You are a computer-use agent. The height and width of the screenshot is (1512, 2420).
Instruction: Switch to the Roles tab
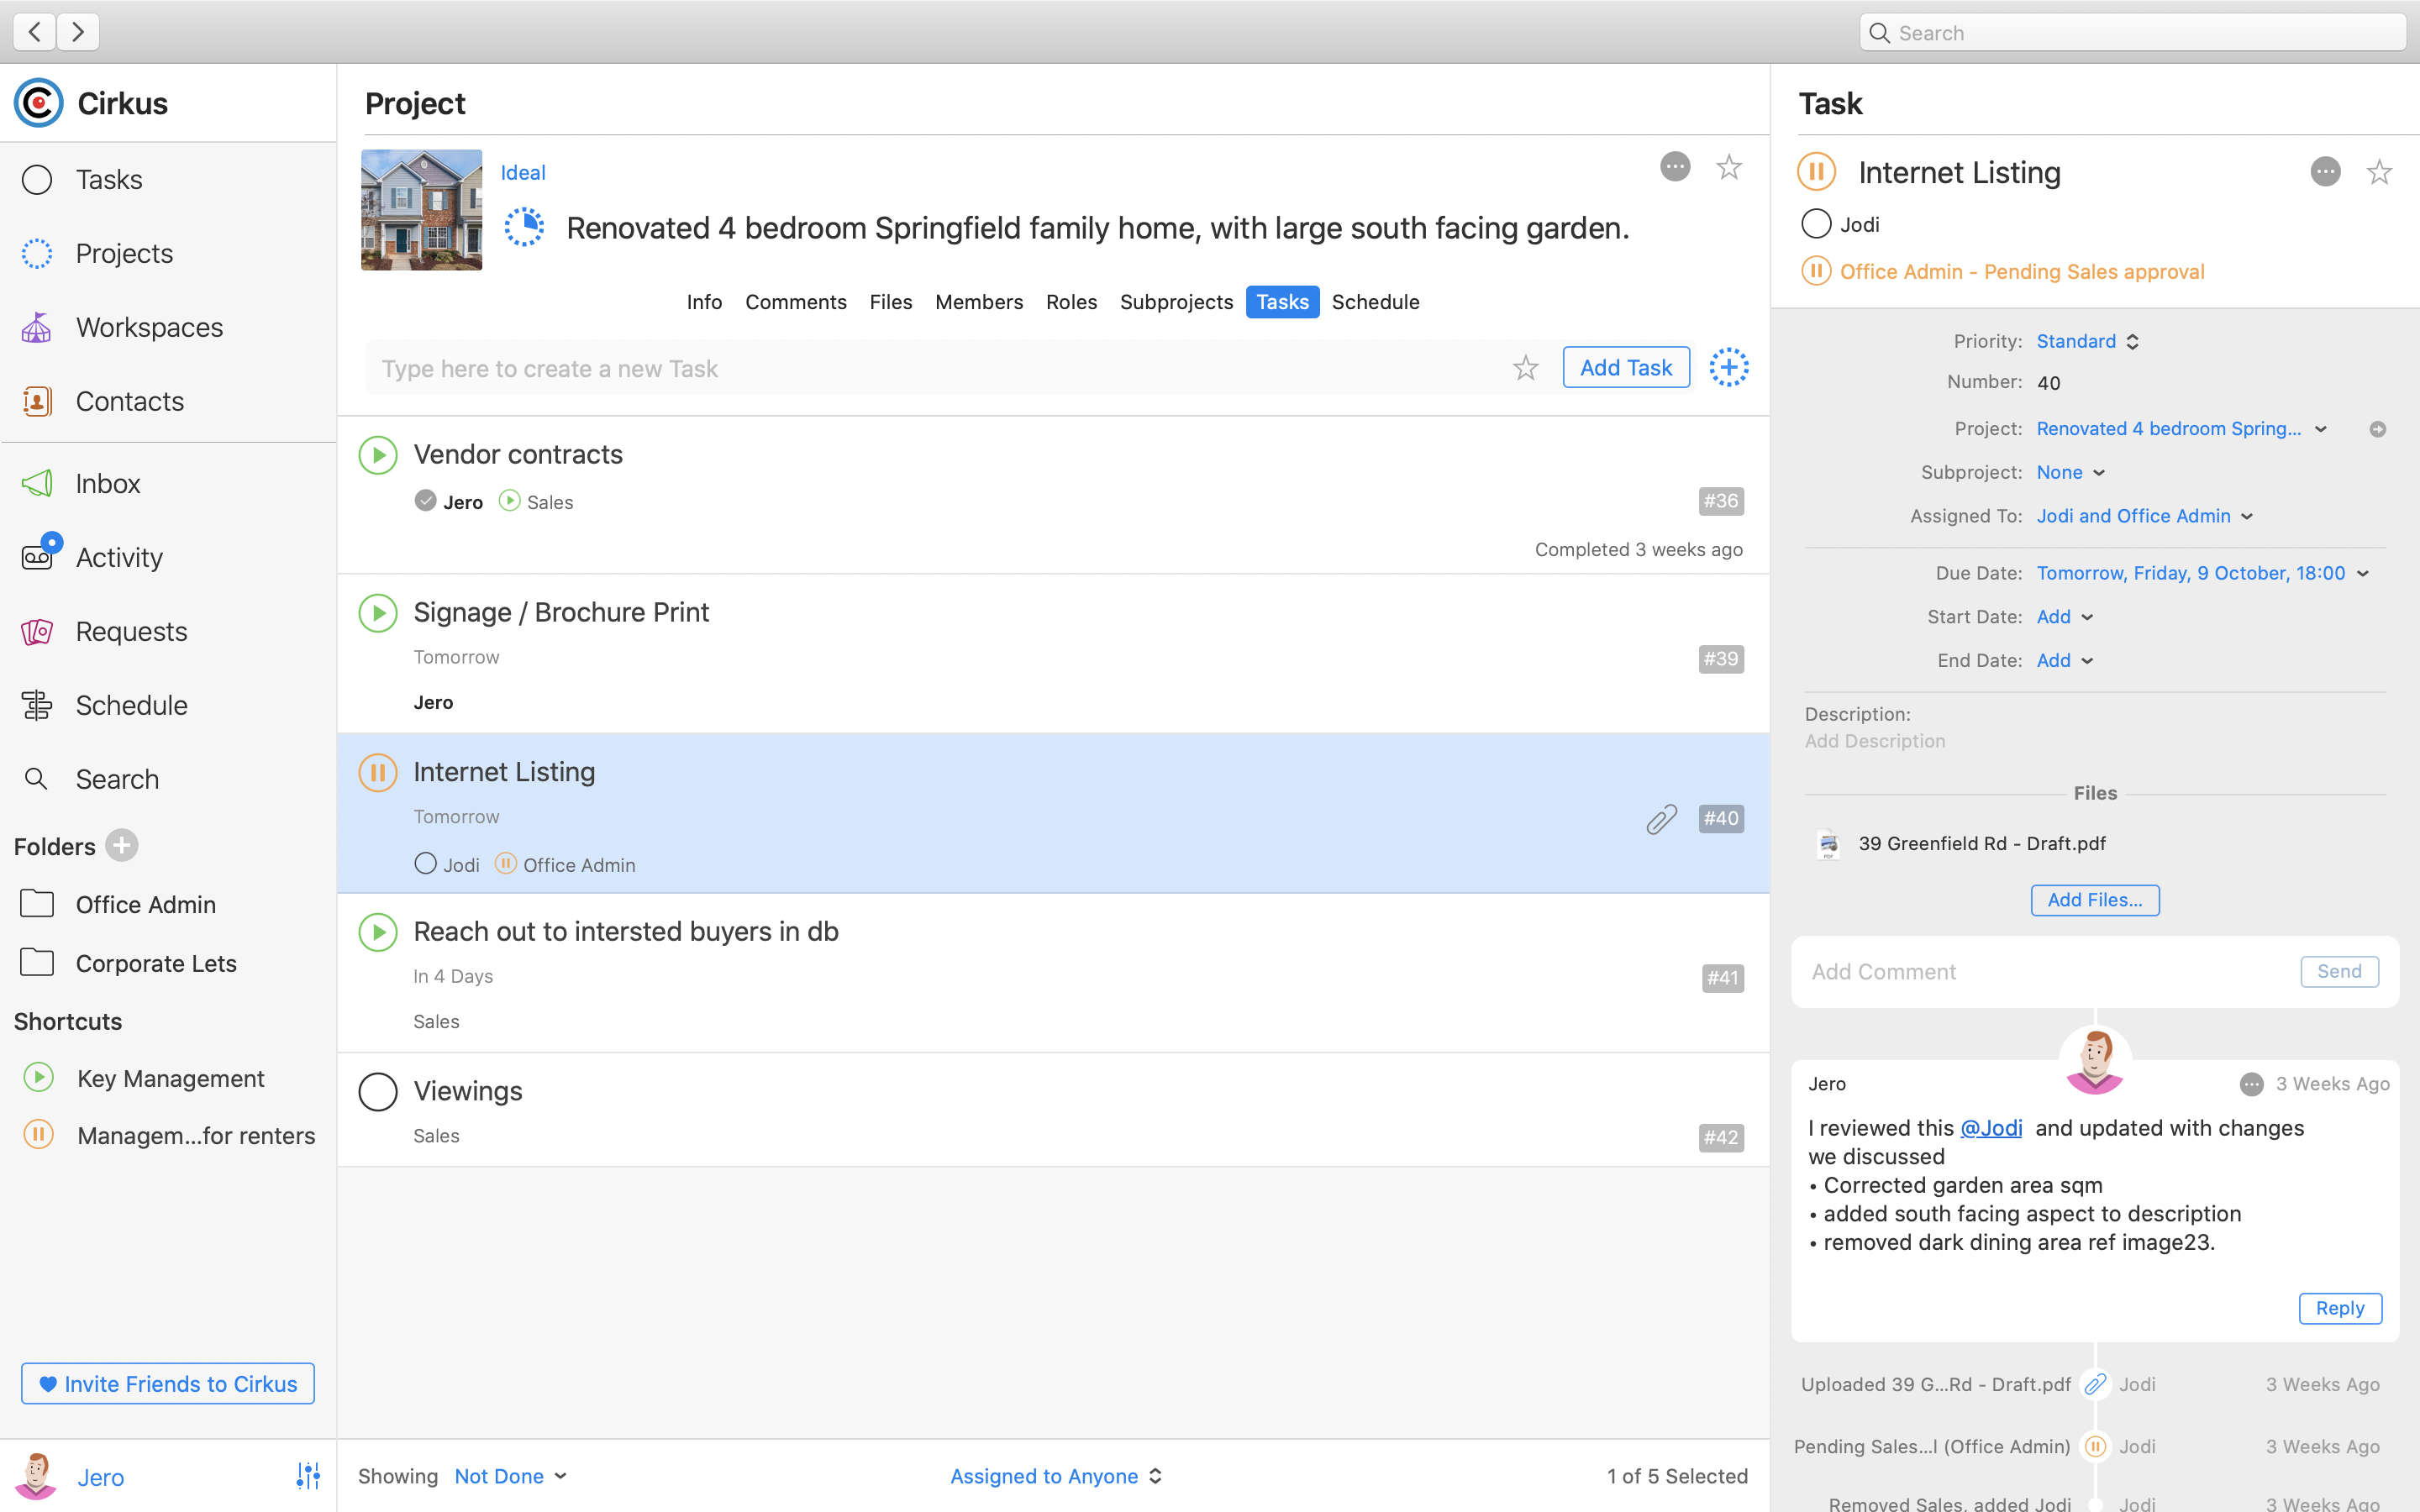pyautogui.click(x=1071, y=302)
